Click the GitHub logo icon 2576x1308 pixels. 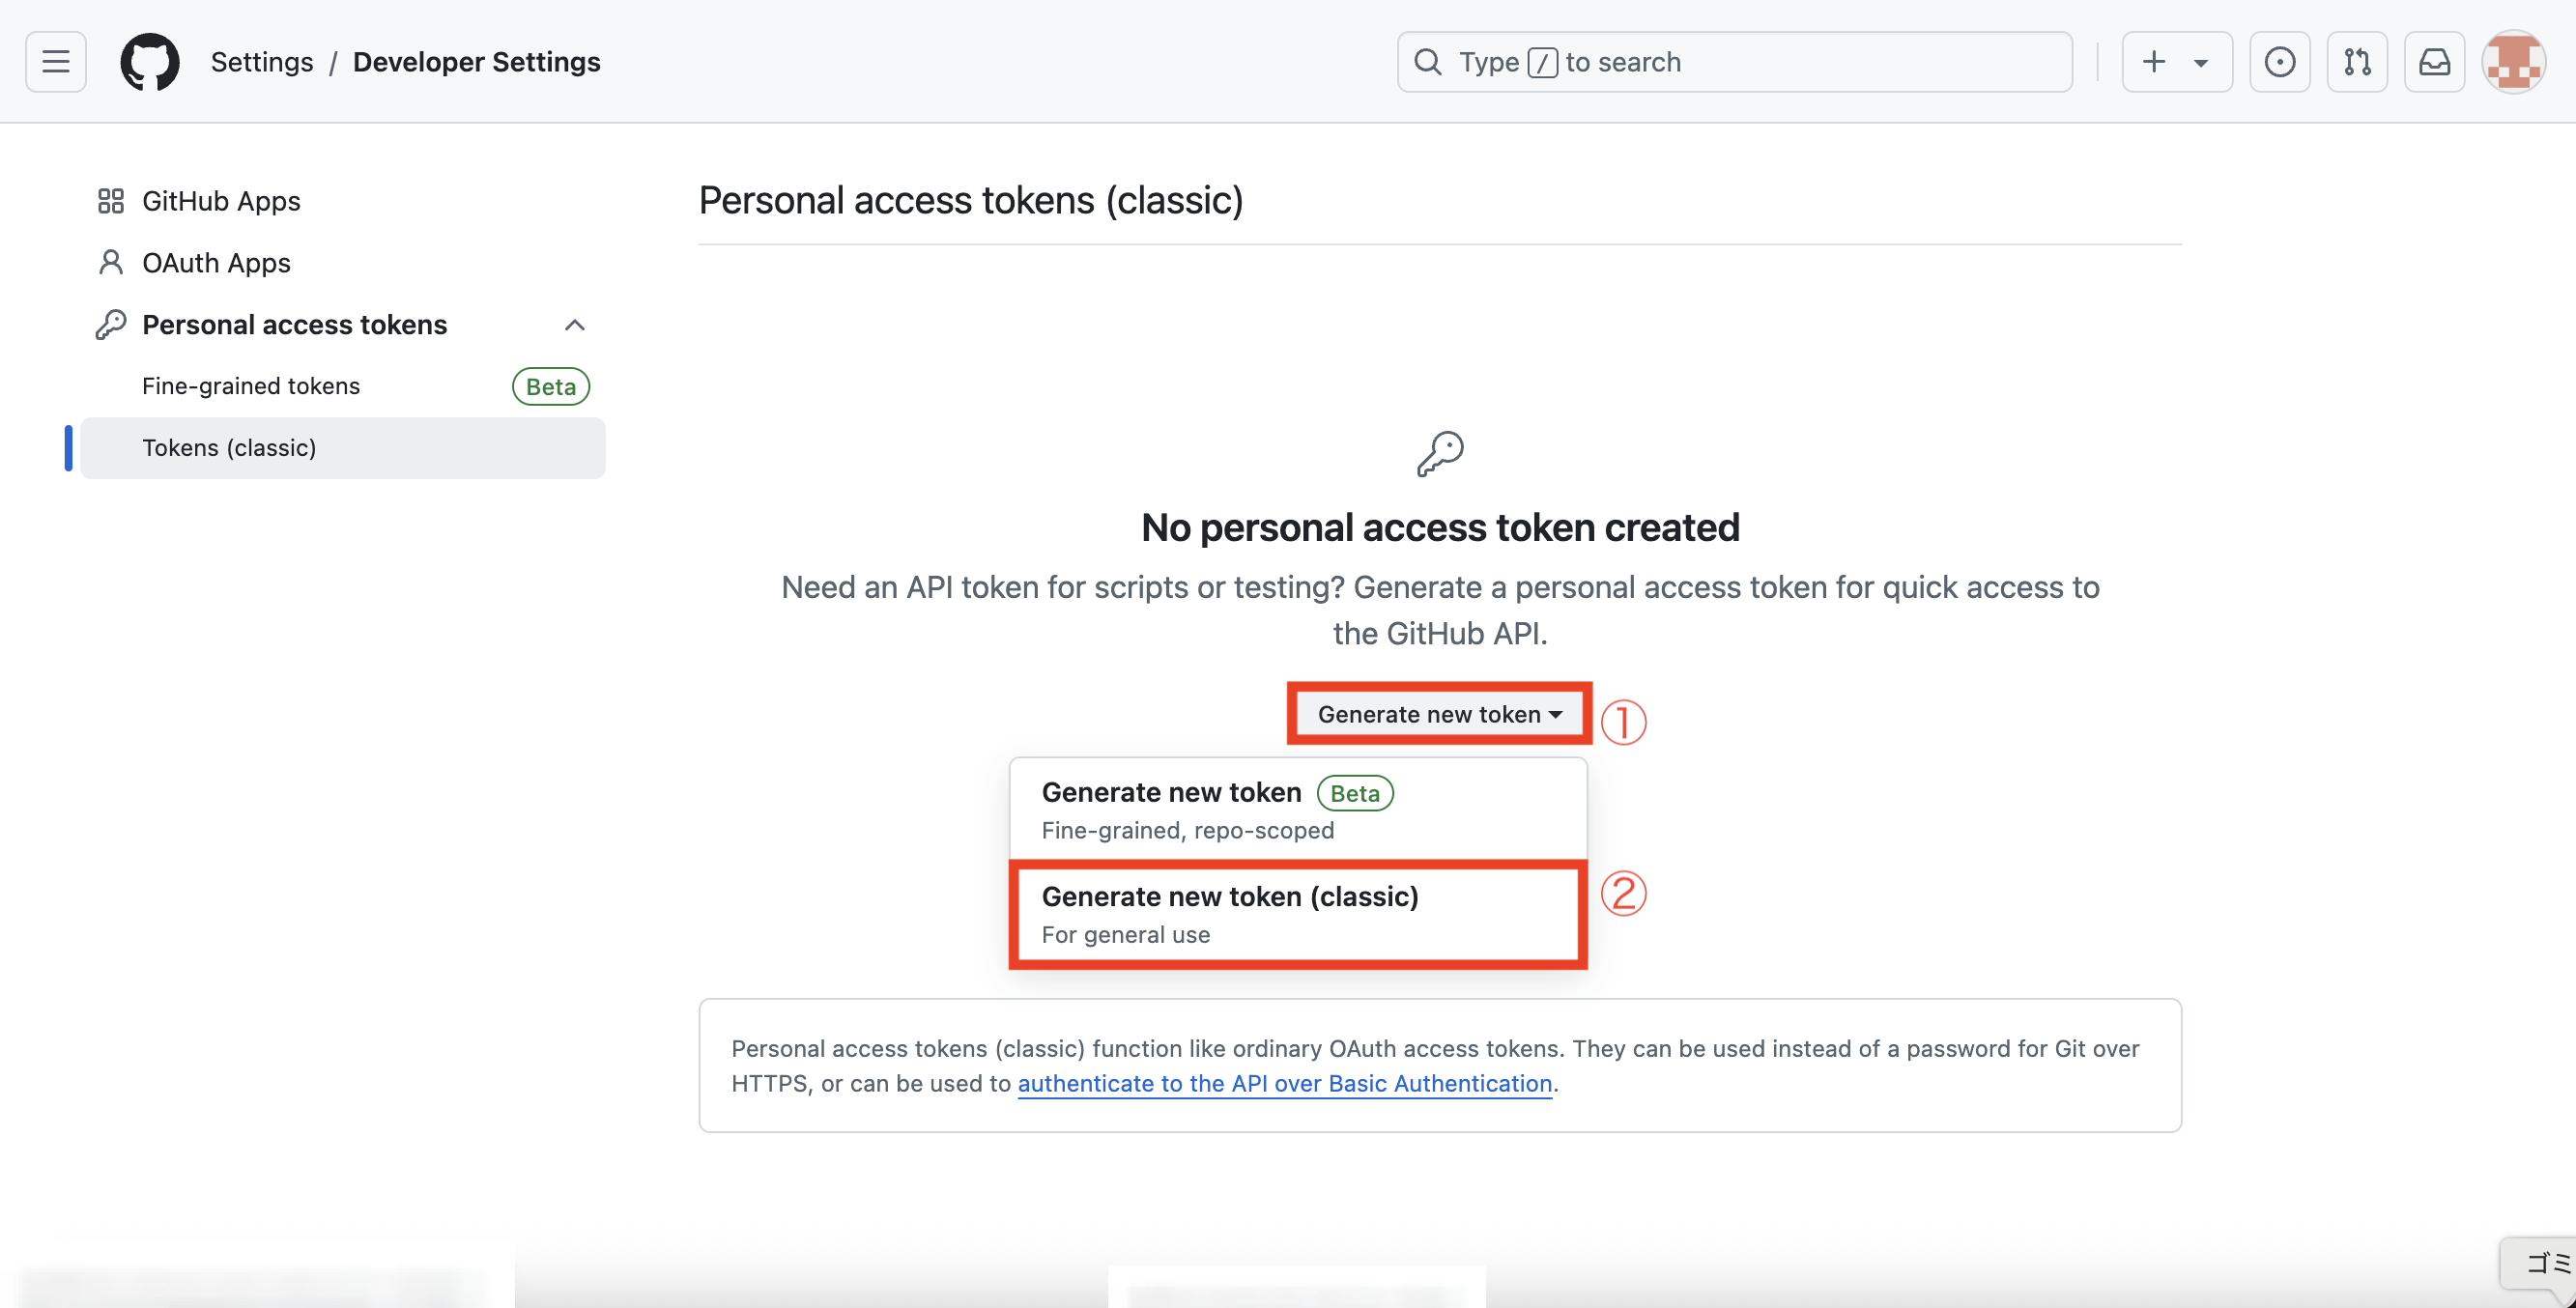pos(150,61)
